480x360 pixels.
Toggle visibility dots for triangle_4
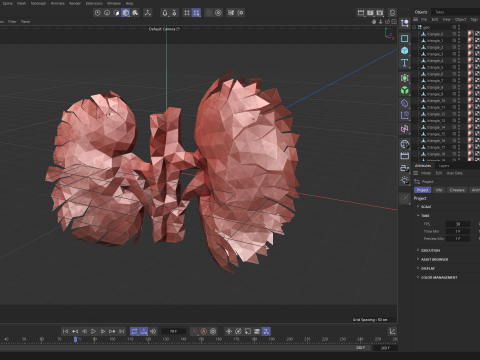point(459,61)
